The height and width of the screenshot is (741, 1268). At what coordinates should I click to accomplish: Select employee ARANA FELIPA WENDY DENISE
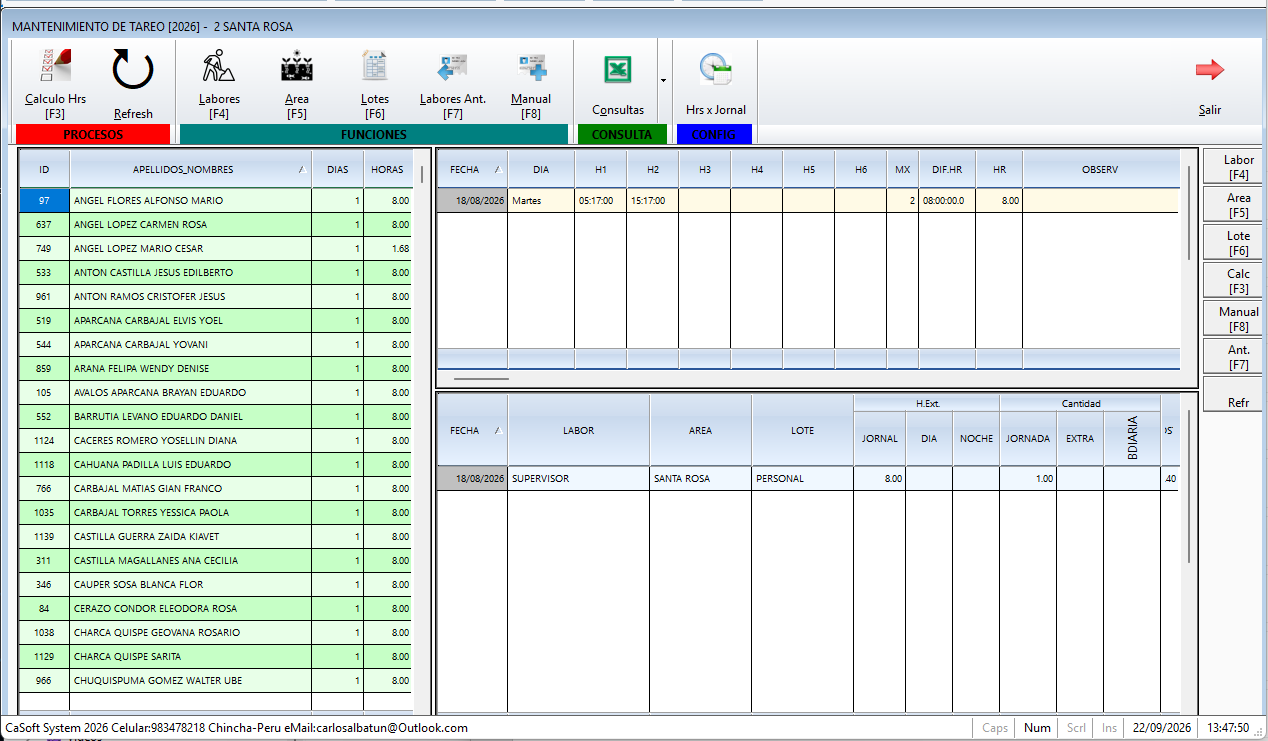coord(215,368)
